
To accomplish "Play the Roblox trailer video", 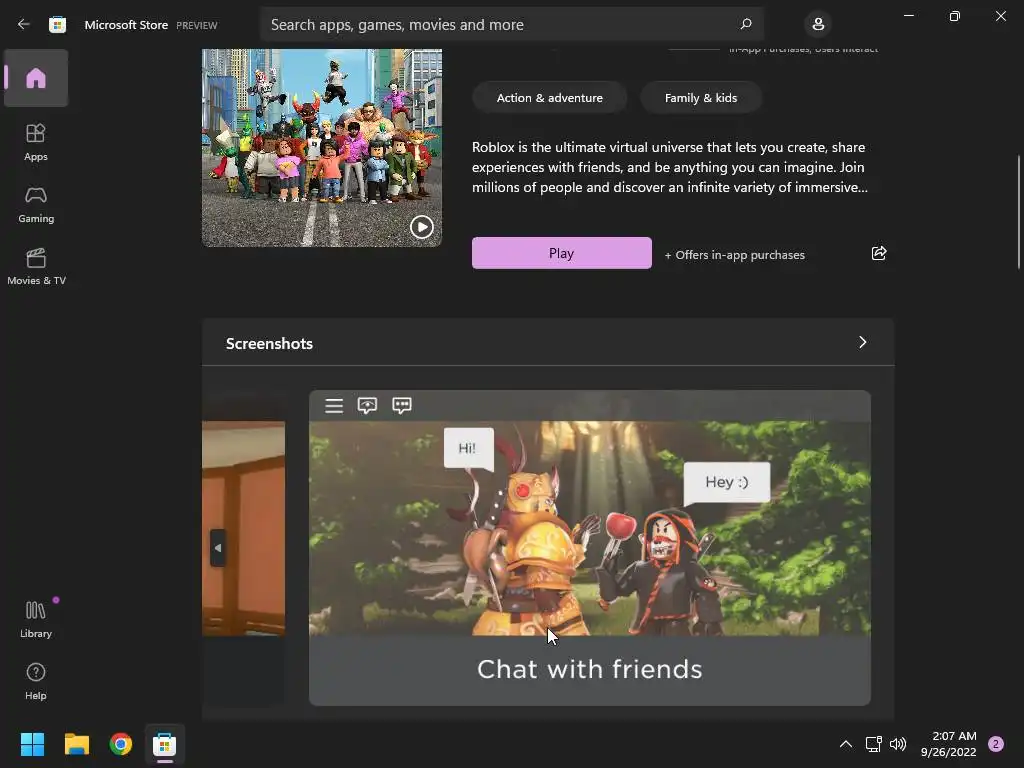I will (x=421, y=227).
